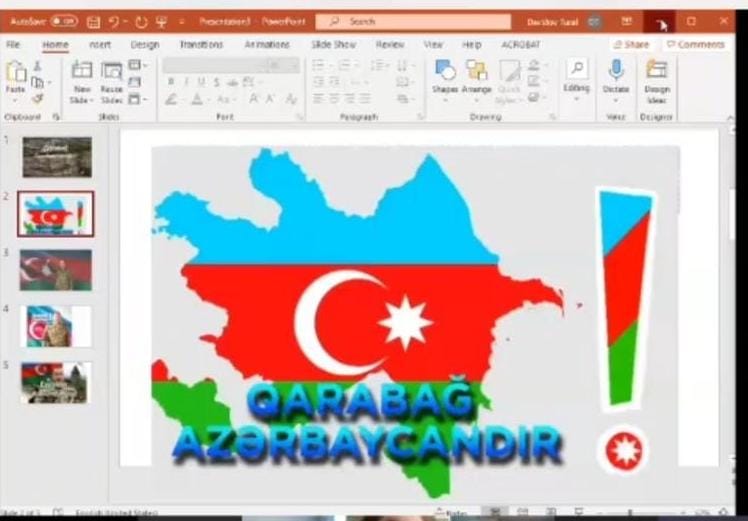Toggle Underline formatting
This screenshot has width=748, height=521.
tap(201, 82)
